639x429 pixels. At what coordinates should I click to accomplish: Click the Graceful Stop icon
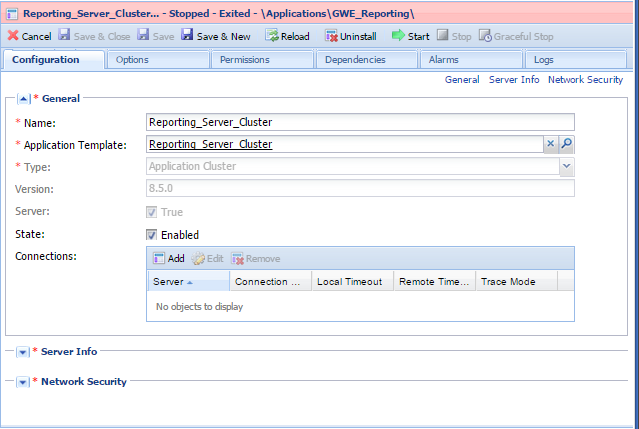click(x=485, y=35)
